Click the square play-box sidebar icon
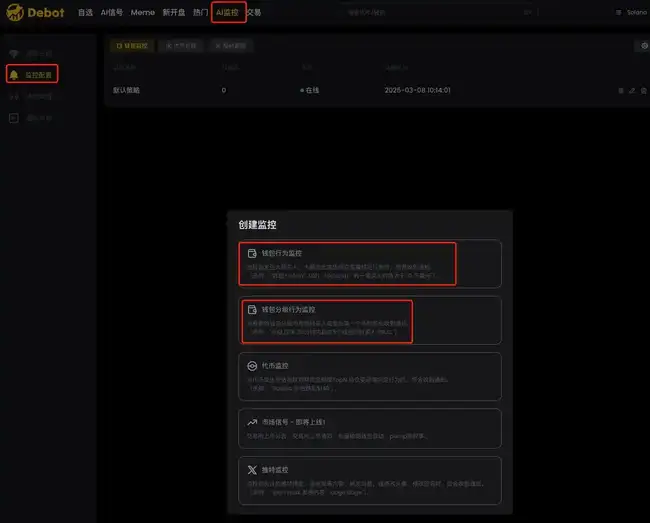 [14, 118]
